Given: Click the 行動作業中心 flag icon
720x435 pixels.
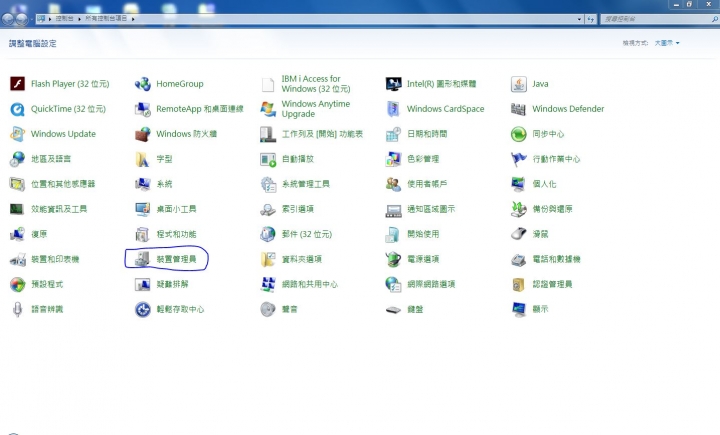Looking at the screenshot, I should coord(519,159).
